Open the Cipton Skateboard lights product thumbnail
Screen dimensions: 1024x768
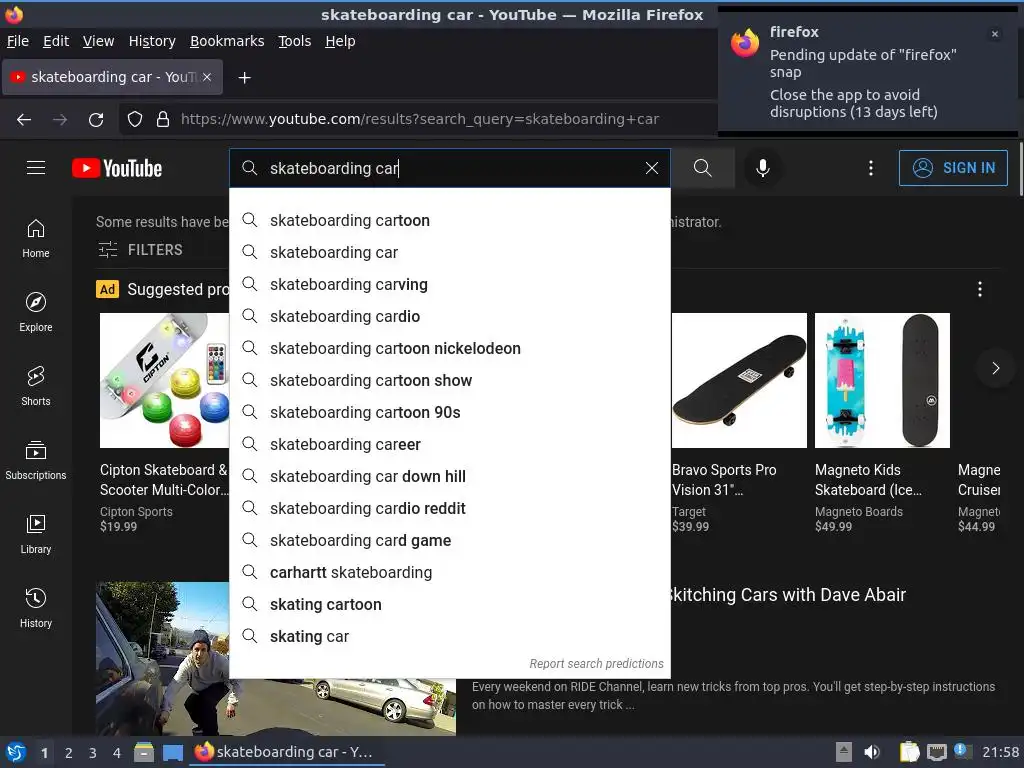click(165, 380)
